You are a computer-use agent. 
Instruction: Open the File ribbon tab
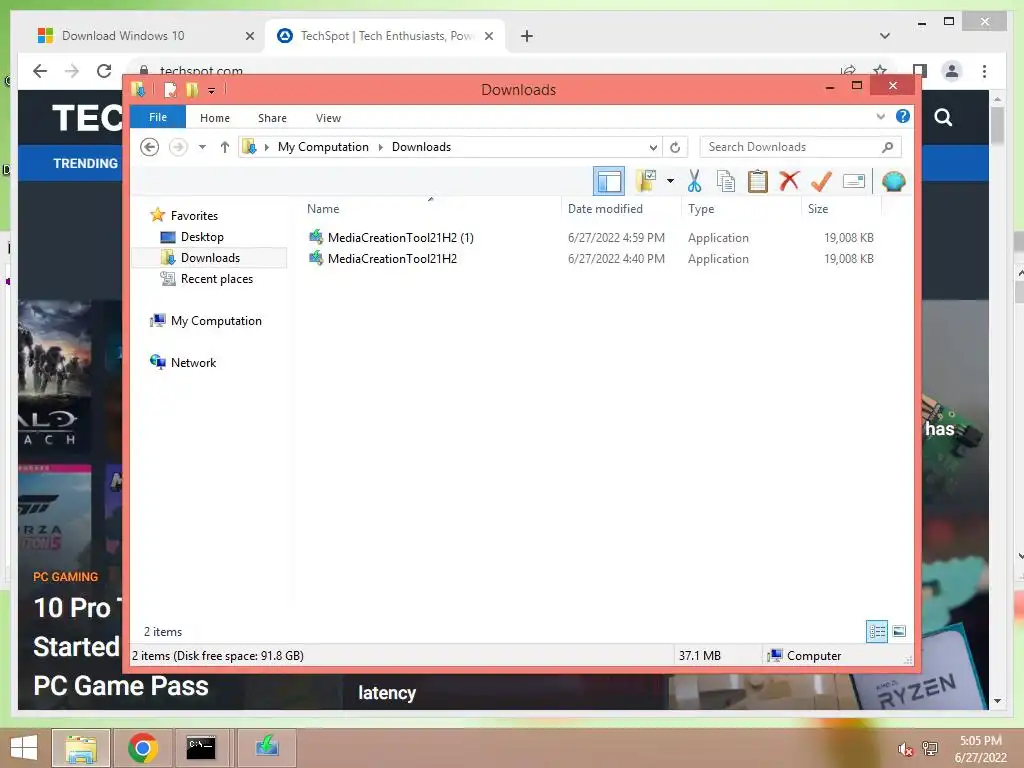[x=158, y=117]
